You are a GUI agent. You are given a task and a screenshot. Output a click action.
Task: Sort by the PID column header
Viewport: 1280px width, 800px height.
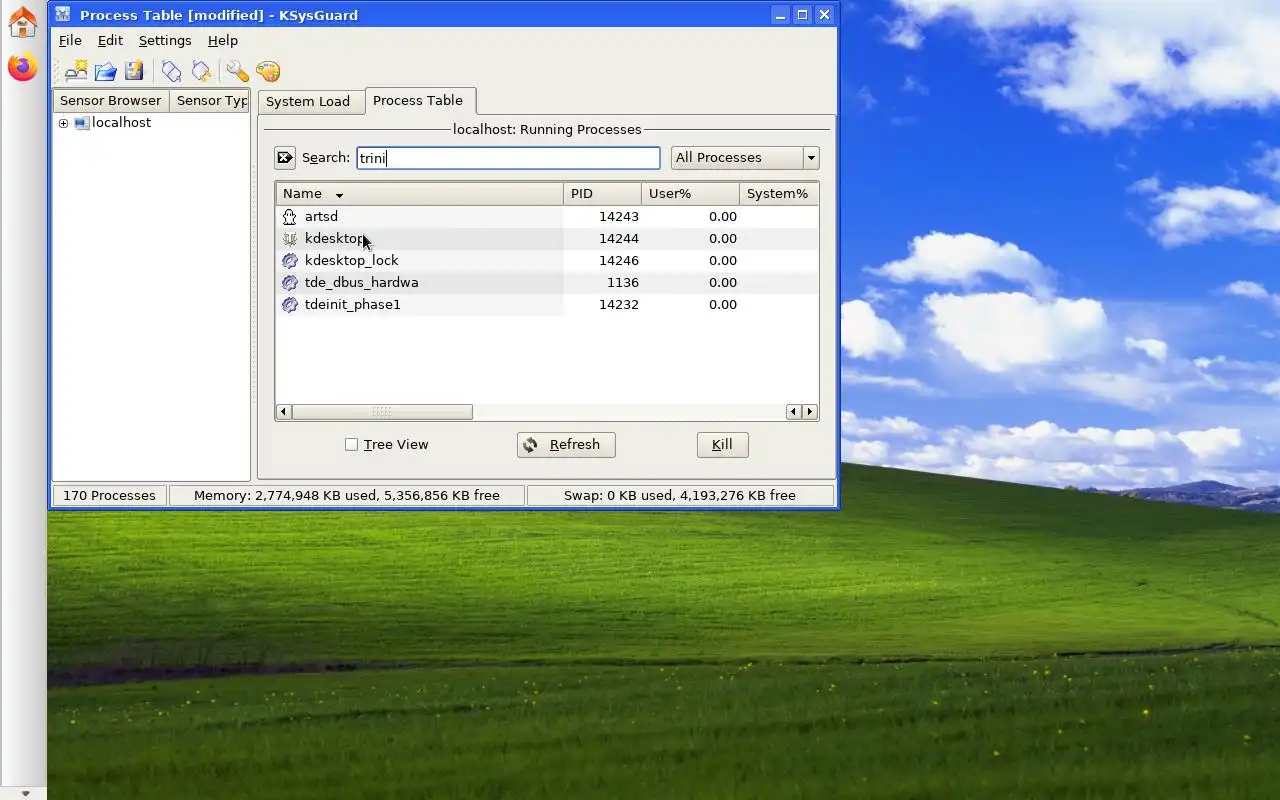603,194
